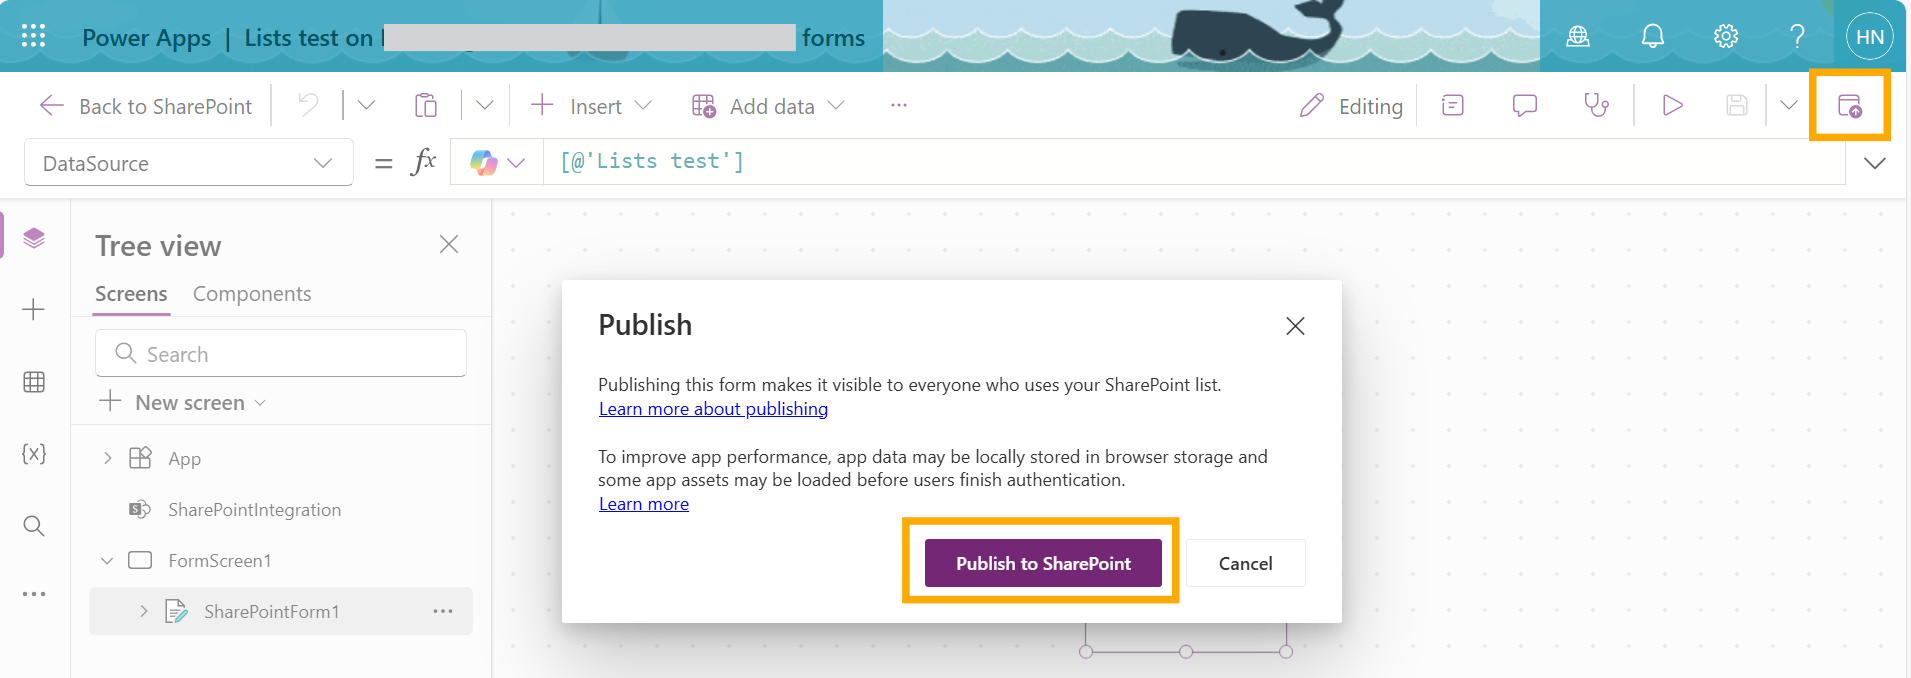Viewport: 1911px width, 678px height.
Task: Click the Publish icon in toolbar
Action: 1850,105
